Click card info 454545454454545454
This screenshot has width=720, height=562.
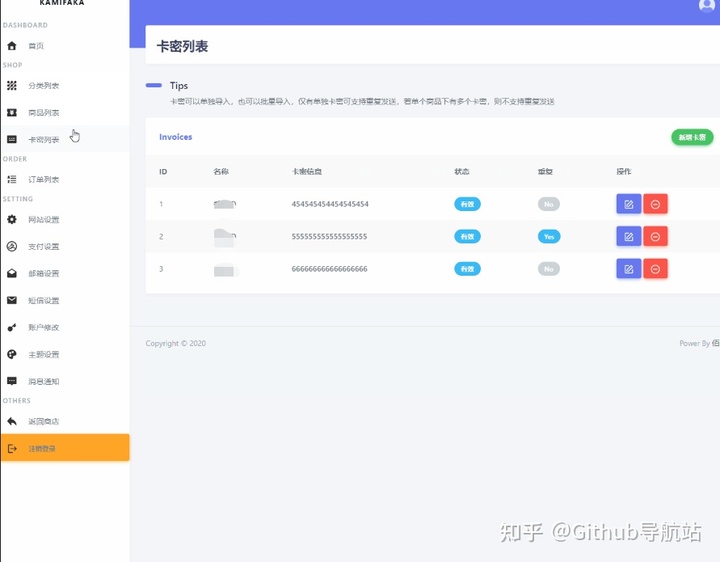pyautogui.click(x=330, y=204)
